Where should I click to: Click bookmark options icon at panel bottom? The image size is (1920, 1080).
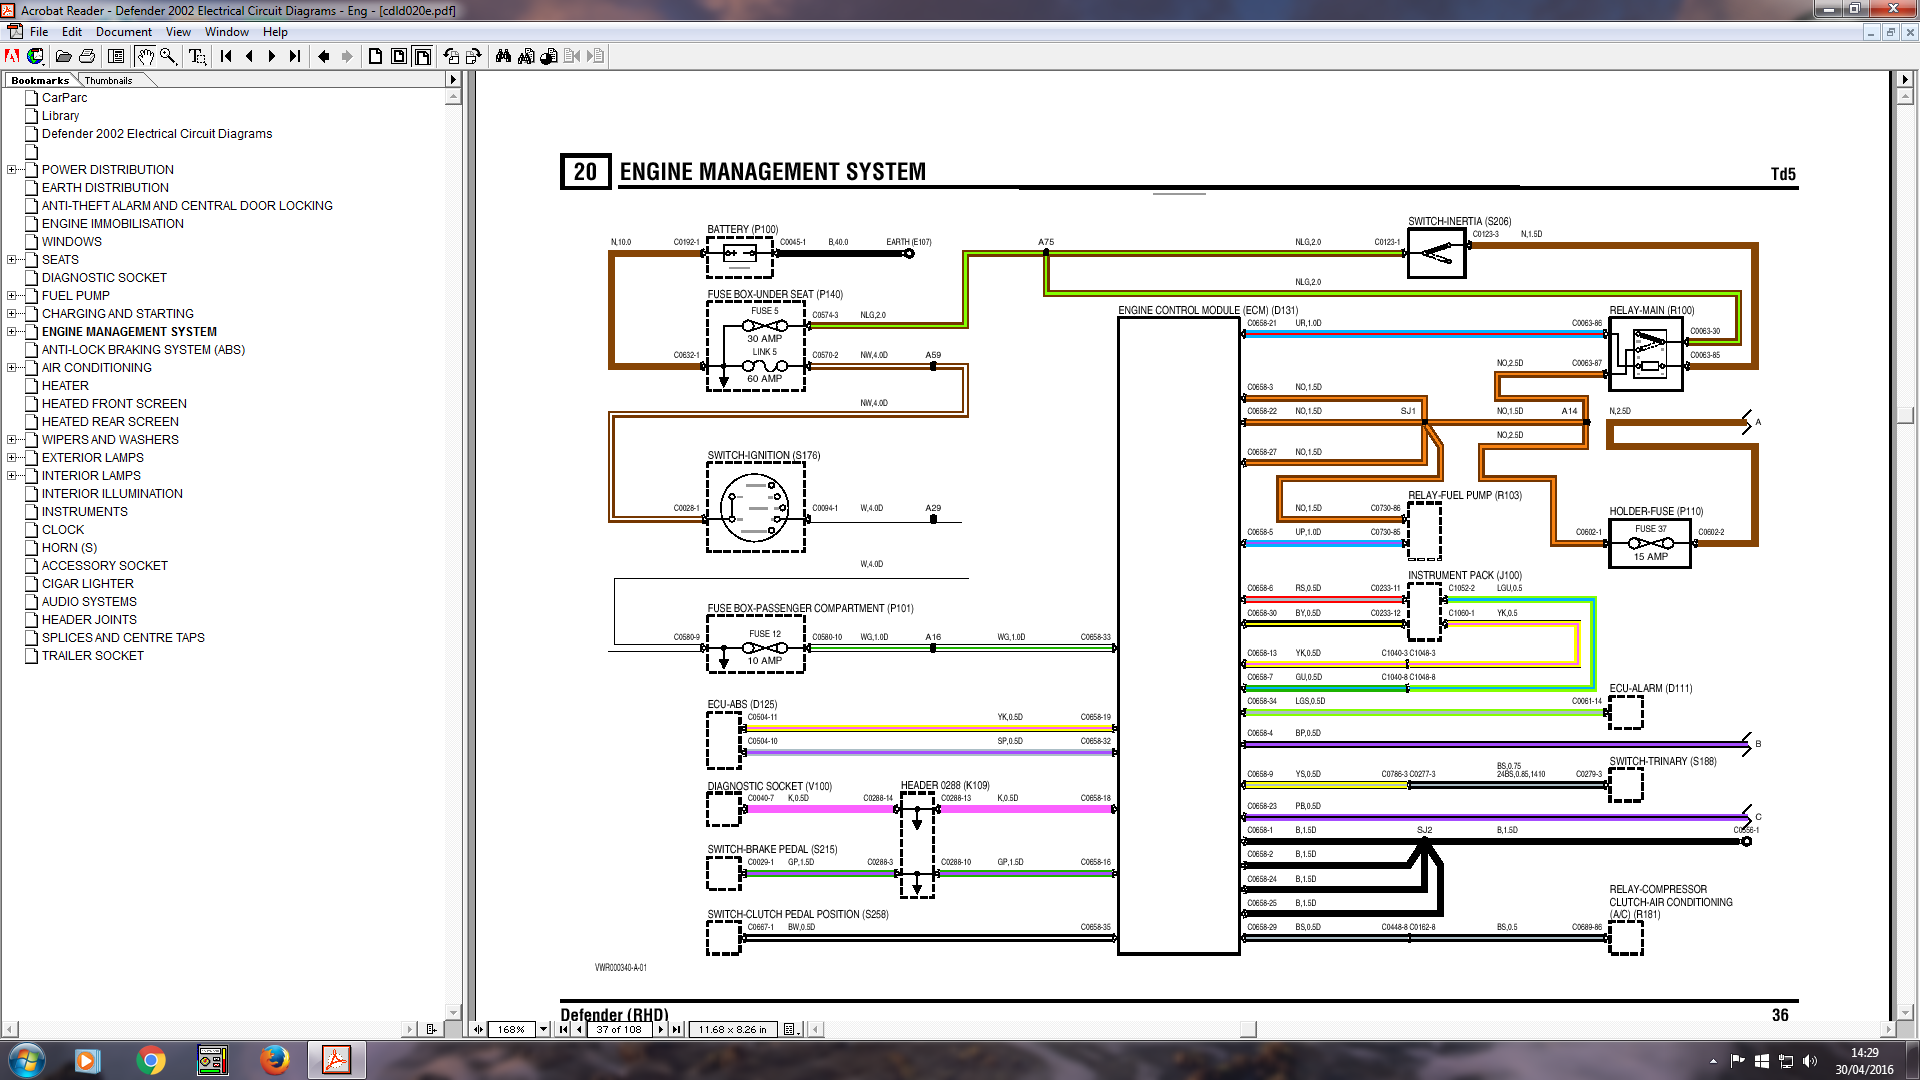point(432,1029)
